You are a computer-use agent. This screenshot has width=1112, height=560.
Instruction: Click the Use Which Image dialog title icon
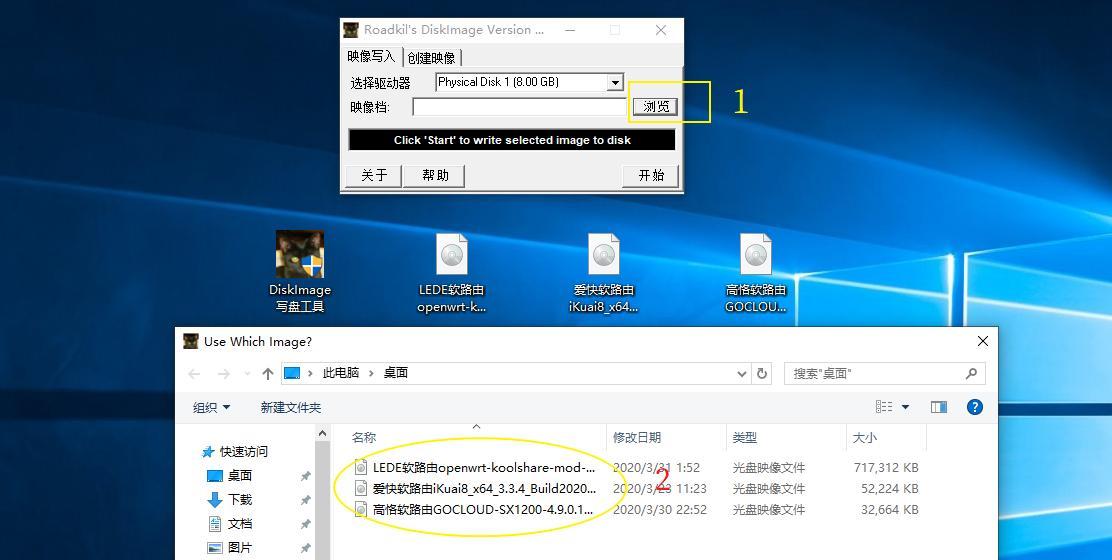191,341
